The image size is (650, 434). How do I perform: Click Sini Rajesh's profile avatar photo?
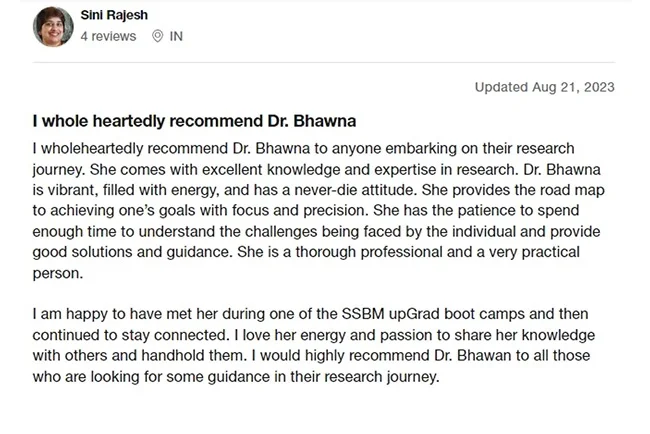point(53,27)
